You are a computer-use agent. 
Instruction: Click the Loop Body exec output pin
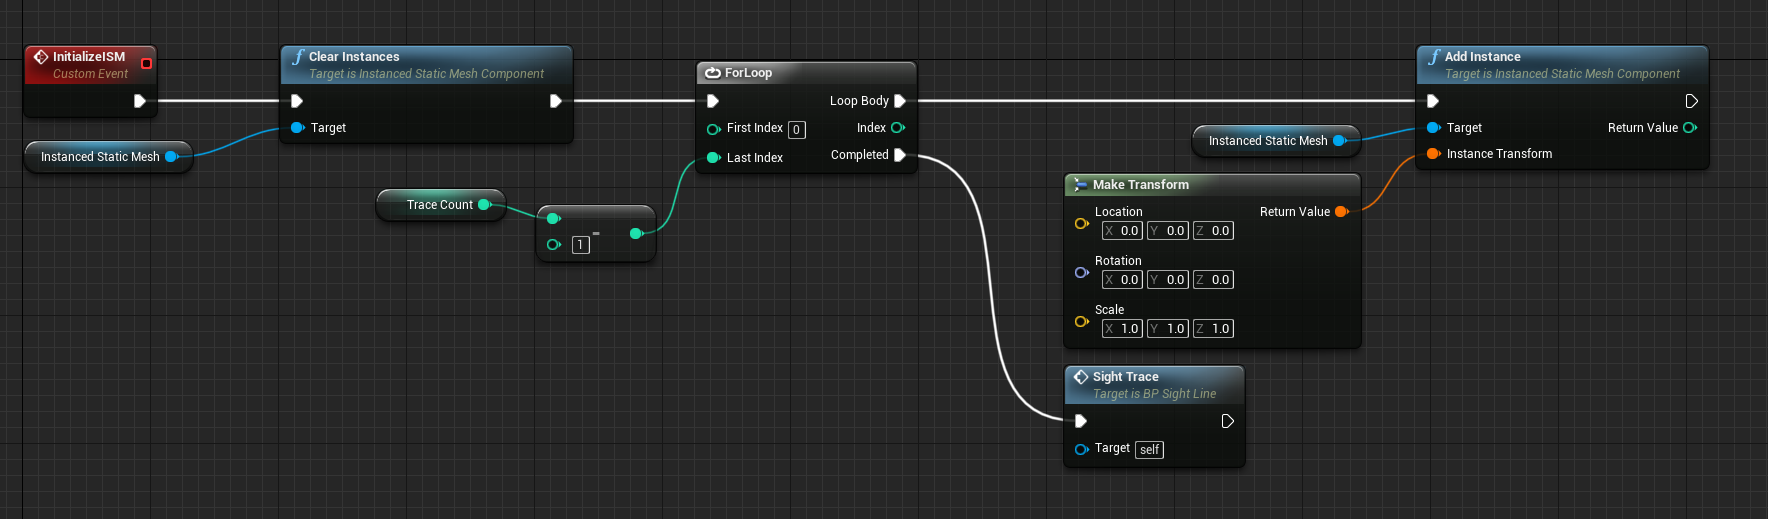tap(900, 101)
